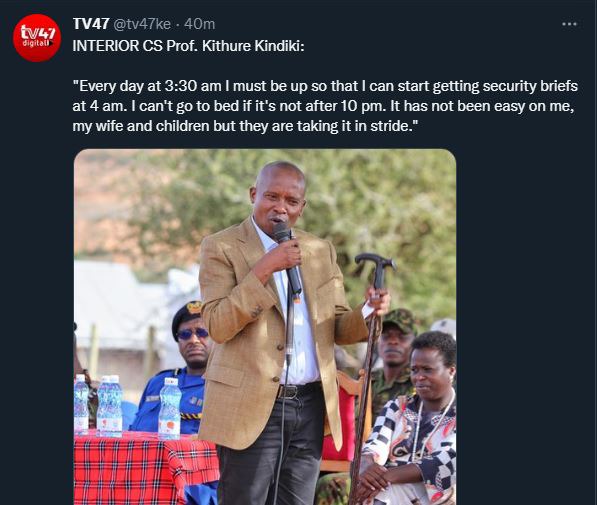Click the text line ending 'taking it in stride.'

click(x=245, y=126)
